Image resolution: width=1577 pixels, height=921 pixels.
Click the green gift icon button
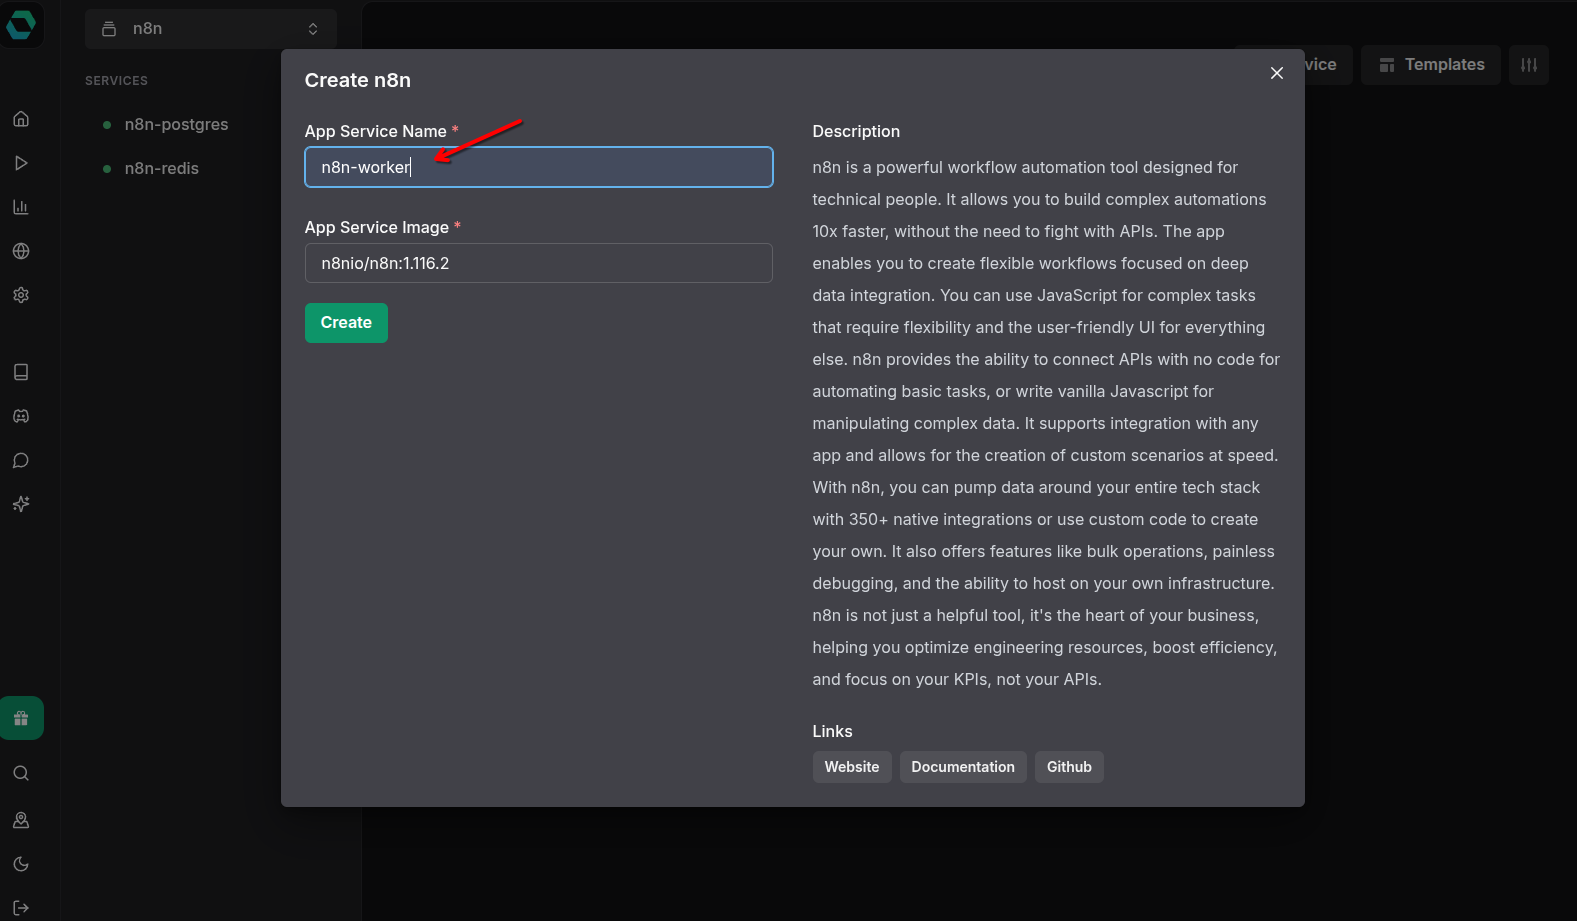point(21,718)
